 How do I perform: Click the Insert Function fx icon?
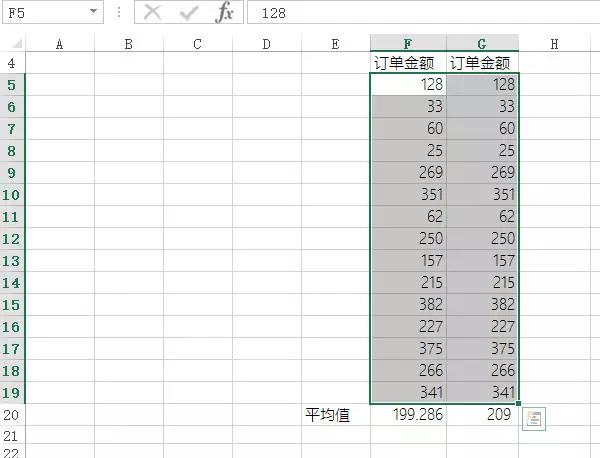[x=225, y=13]
